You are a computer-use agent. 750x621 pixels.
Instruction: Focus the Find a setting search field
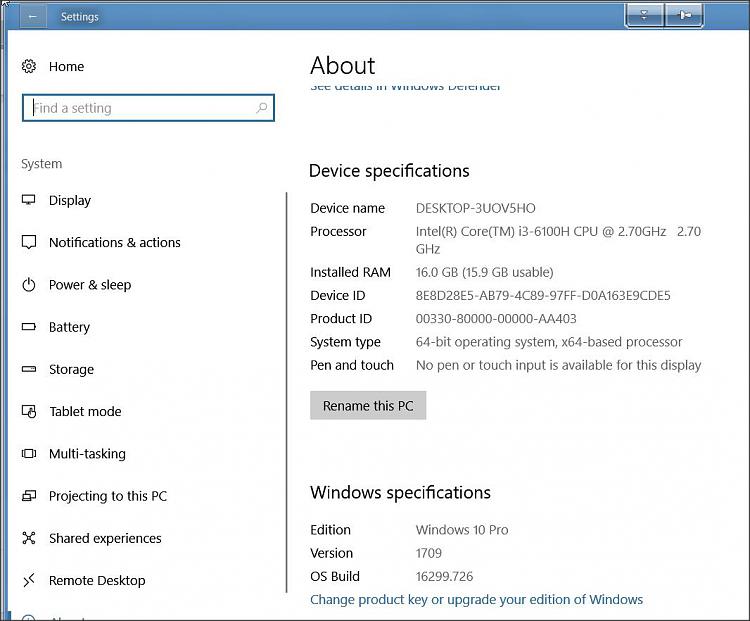click(x=148, y=108)
